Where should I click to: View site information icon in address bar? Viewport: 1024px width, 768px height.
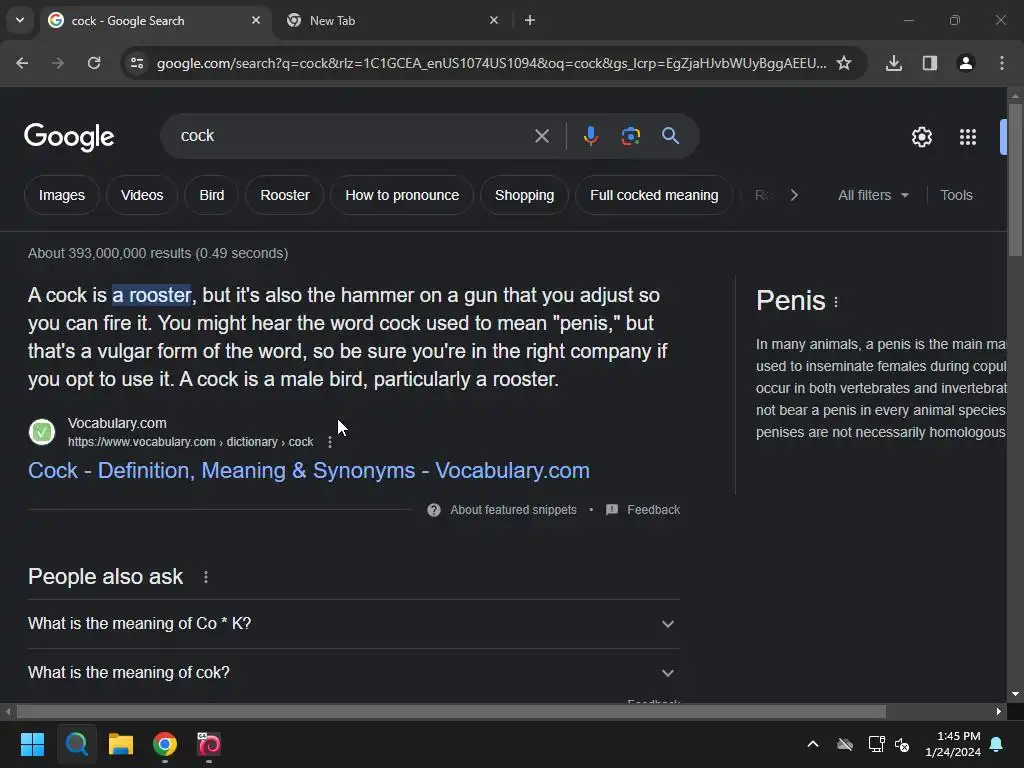pos(137,63)
